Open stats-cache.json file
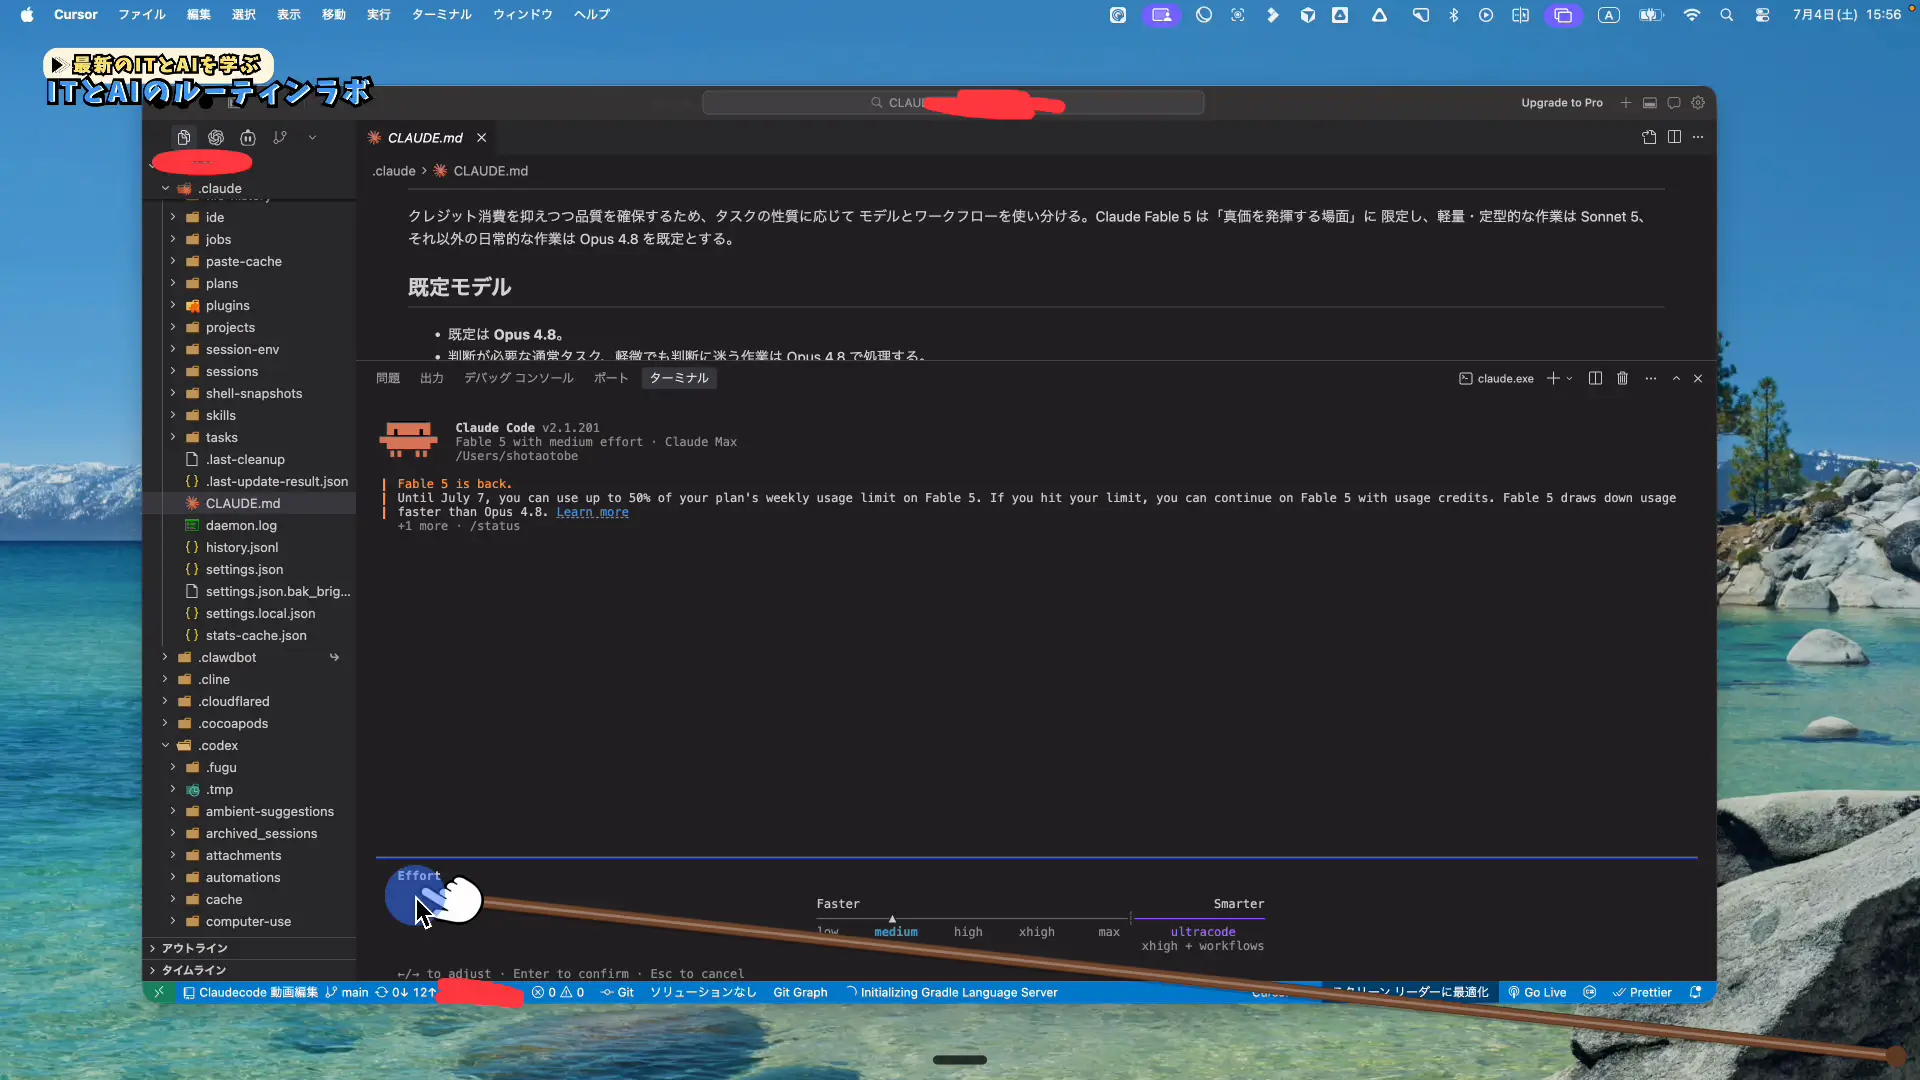Viewport: 1920px width, 1080px height. 256,635
